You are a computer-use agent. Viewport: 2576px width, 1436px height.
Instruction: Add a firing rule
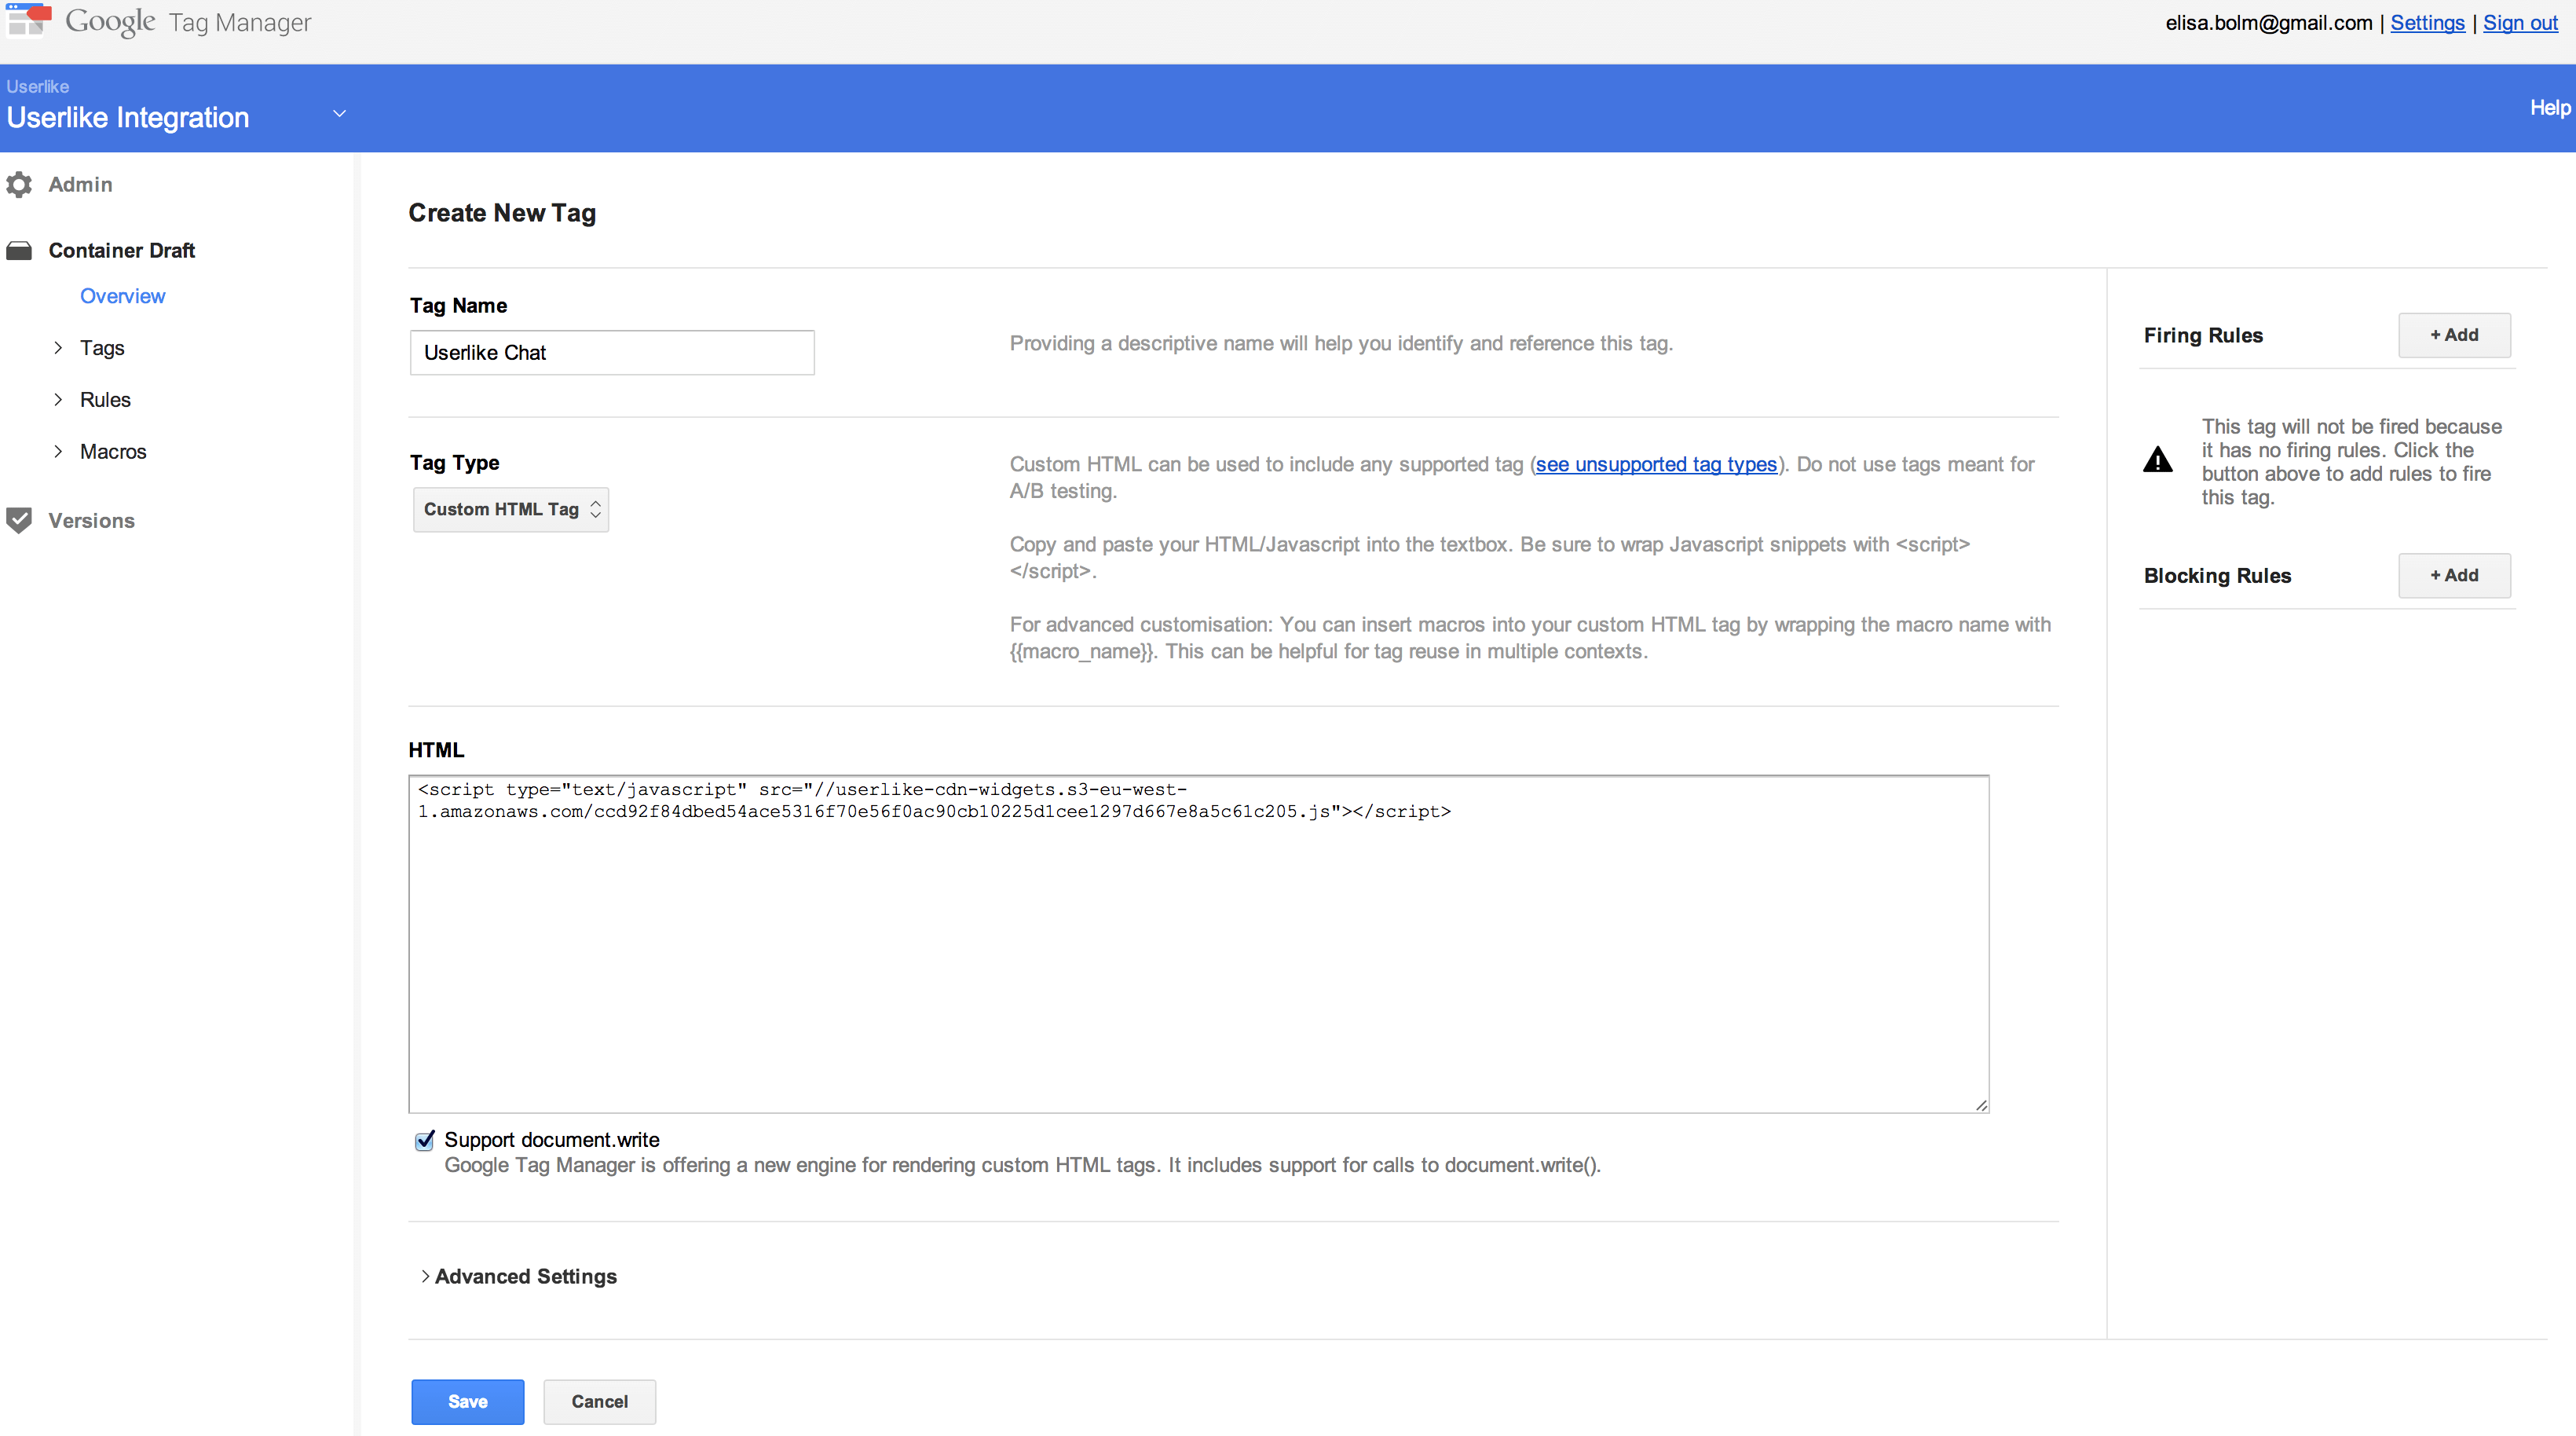pos(2454,335)
